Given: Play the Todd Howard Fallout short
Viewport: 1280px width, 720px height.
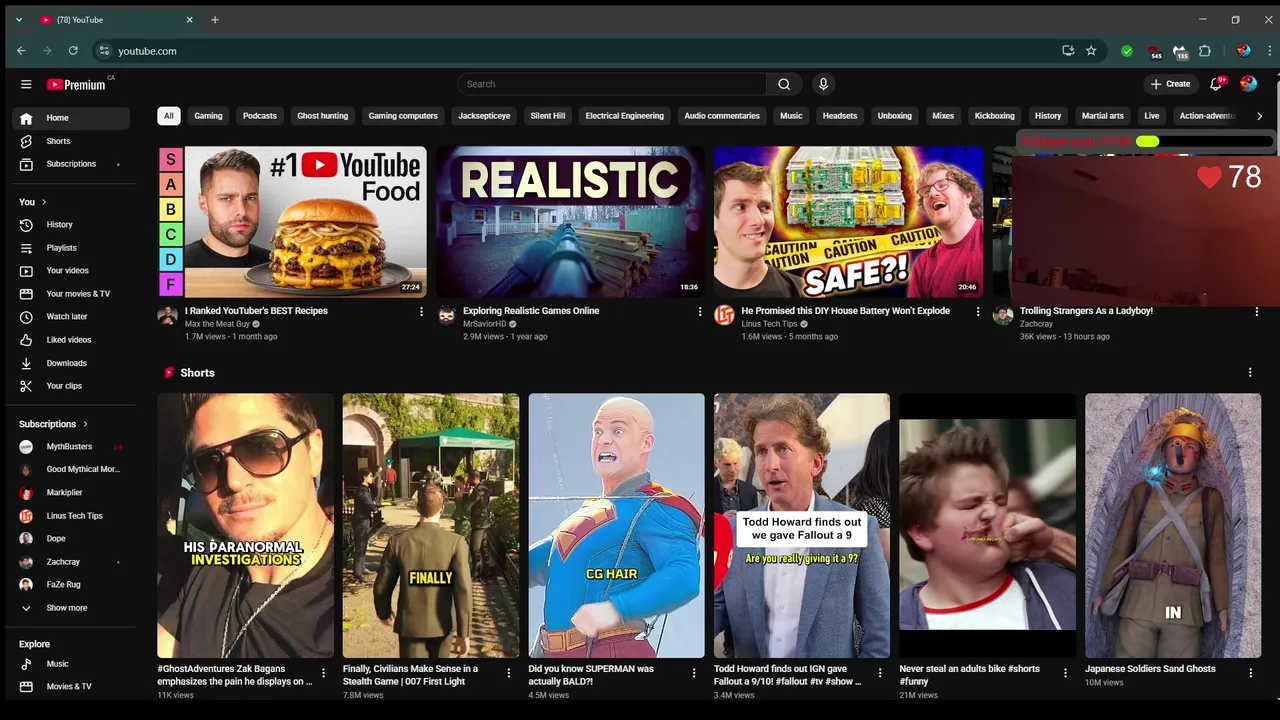Looking at the screenshot, I should click(x=802, y=526).
